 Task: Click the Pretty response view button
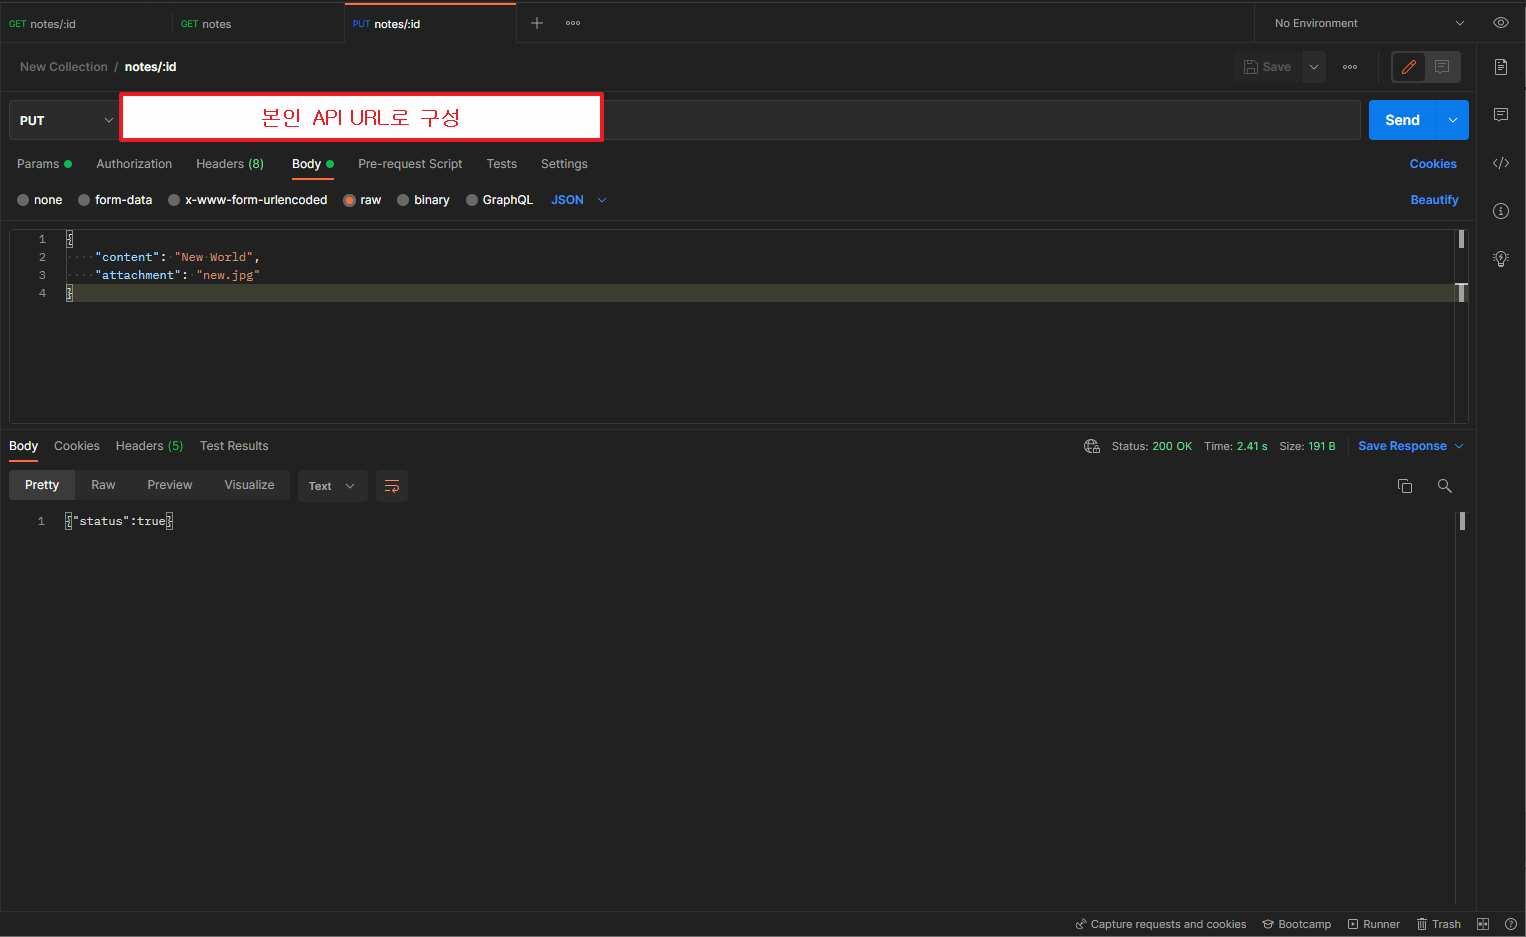tap(42, 485)
